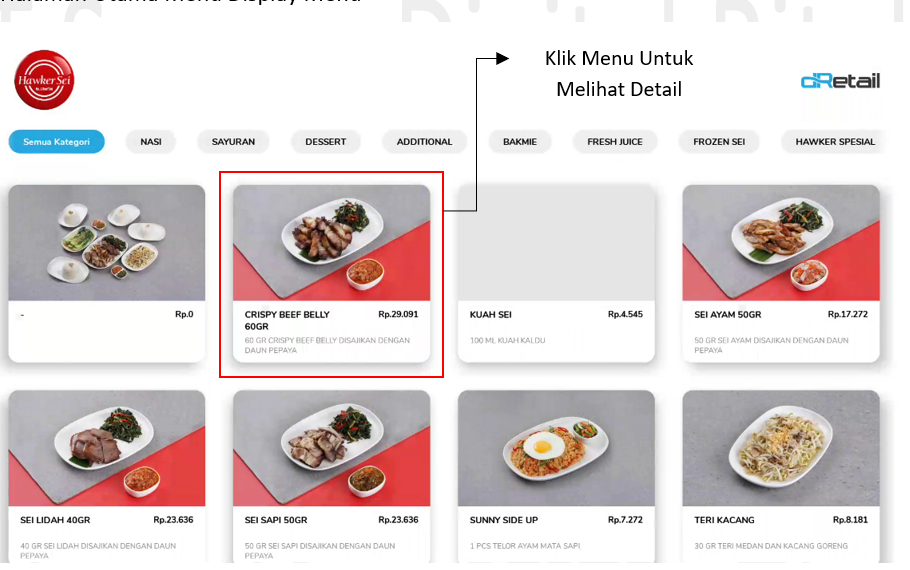Show the FROZEN SEI category
Viewport: 910px width, 570px height.
(x=719, y=142)
